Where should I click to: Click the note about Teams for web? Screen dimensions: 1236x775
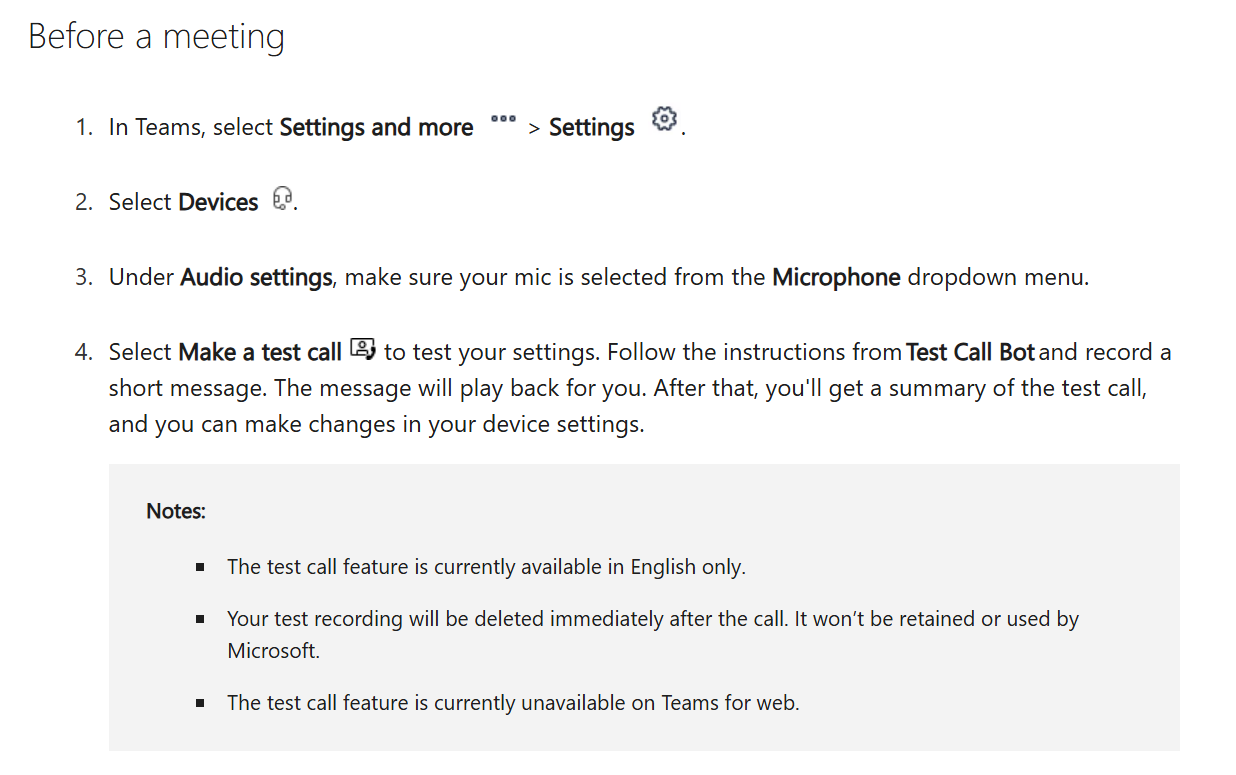coord(513,703)
